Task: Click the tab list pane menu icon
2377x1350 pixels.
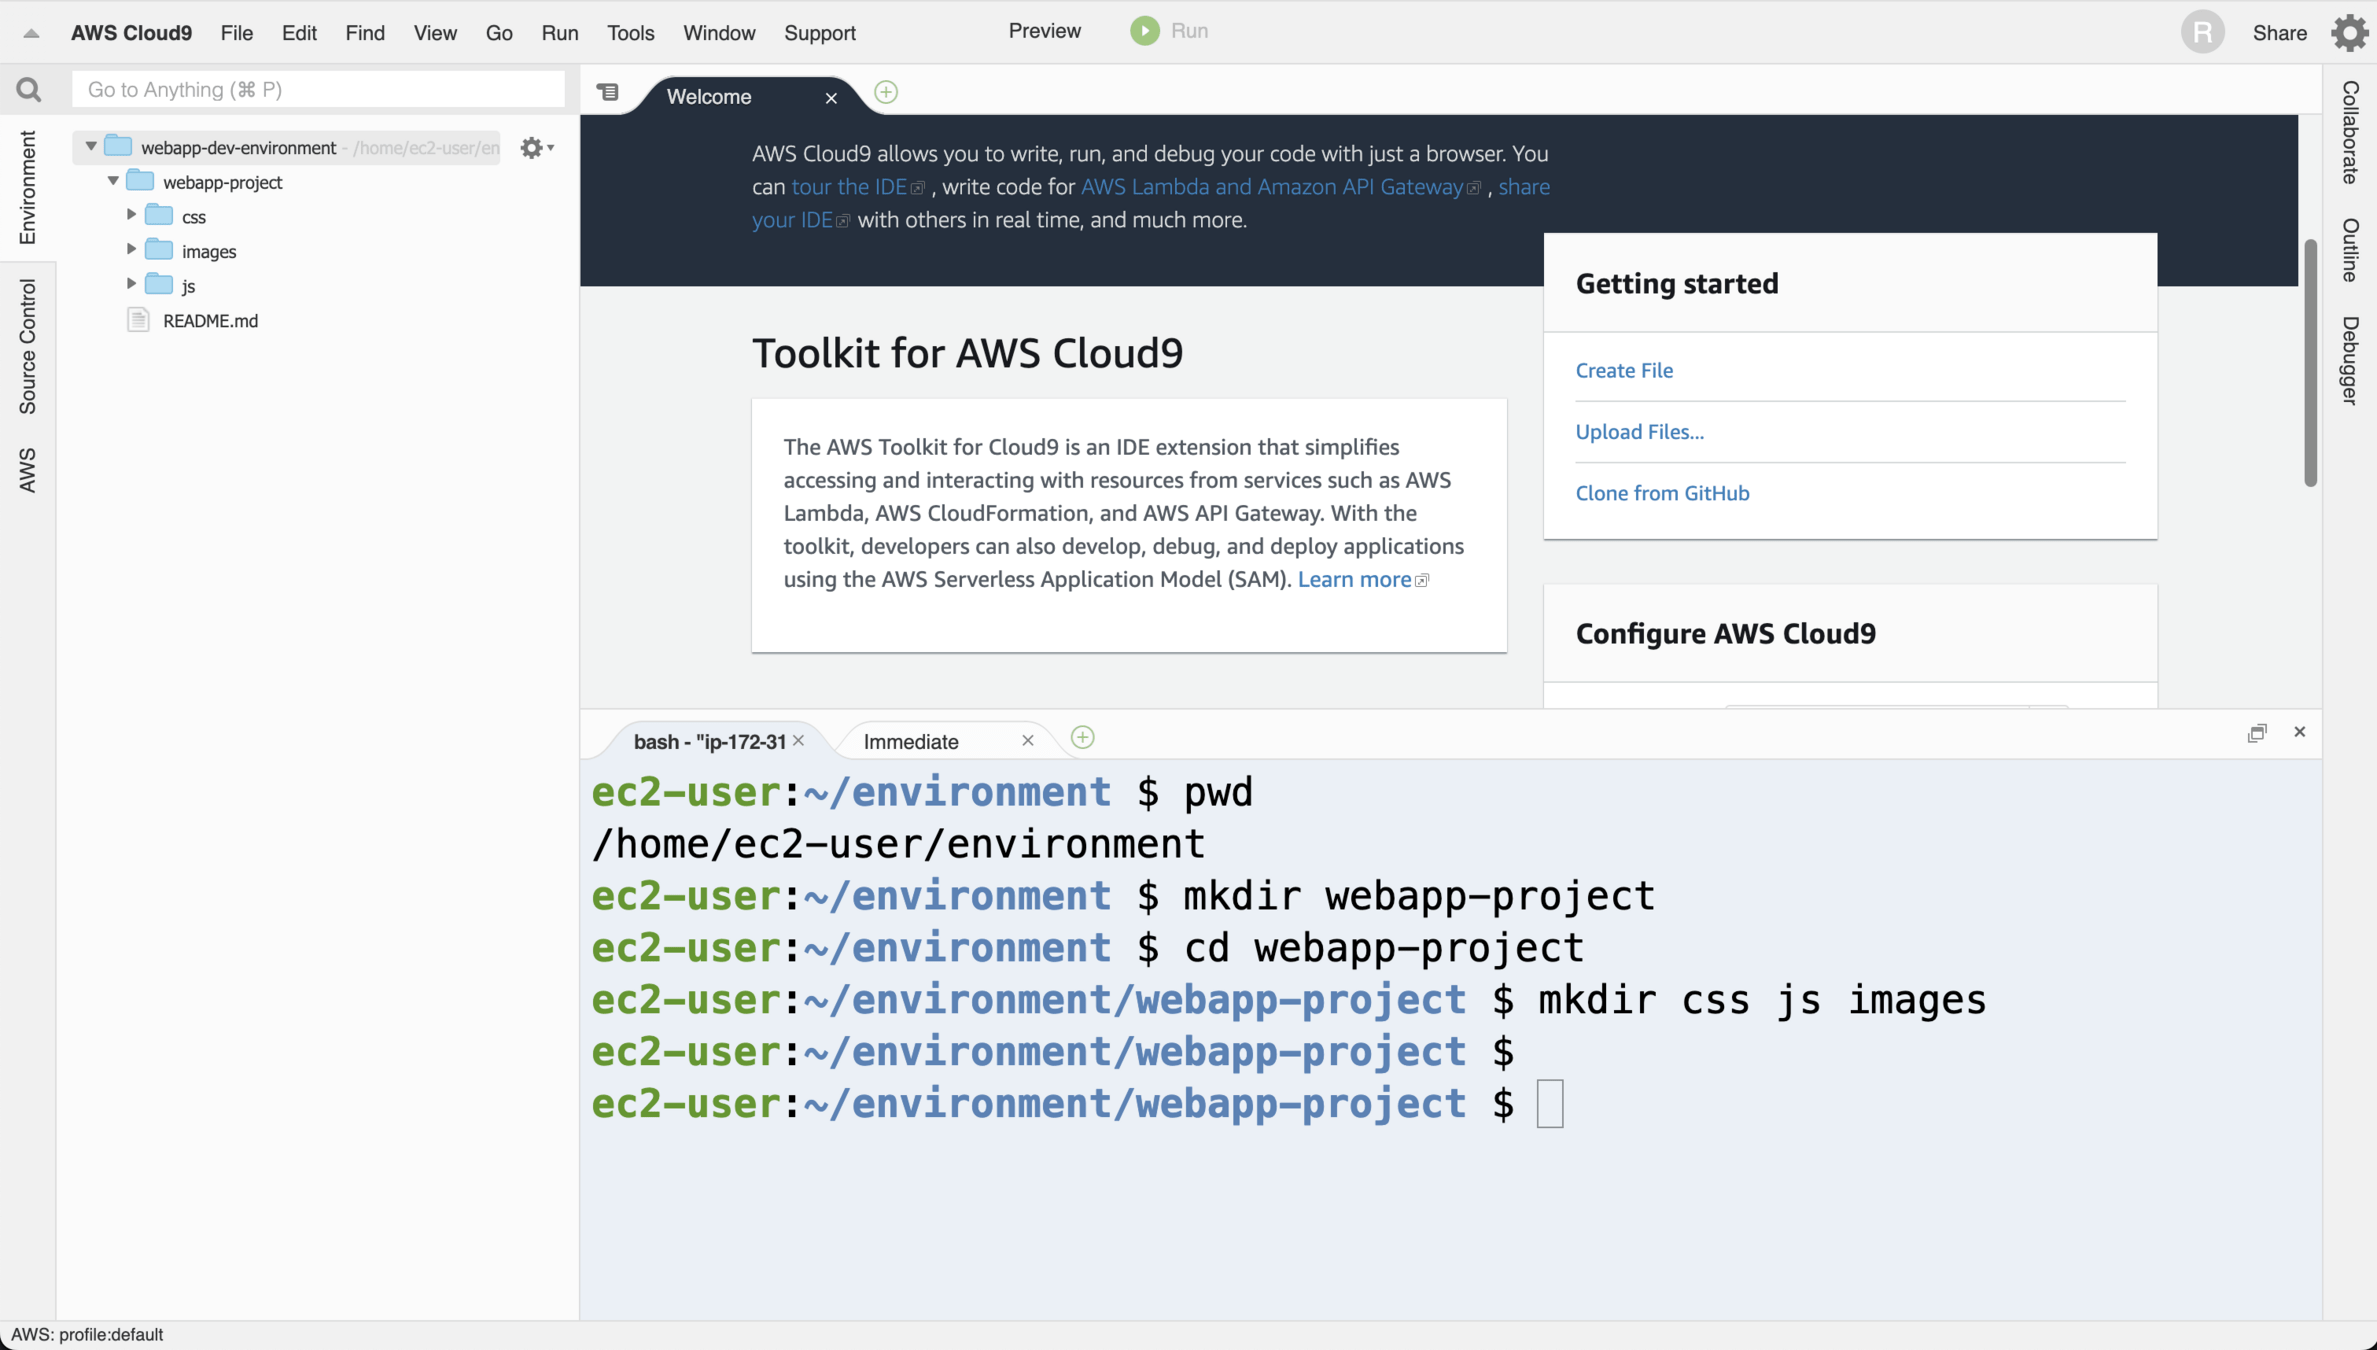Action: pyautogui.click(x=608, y=93)
